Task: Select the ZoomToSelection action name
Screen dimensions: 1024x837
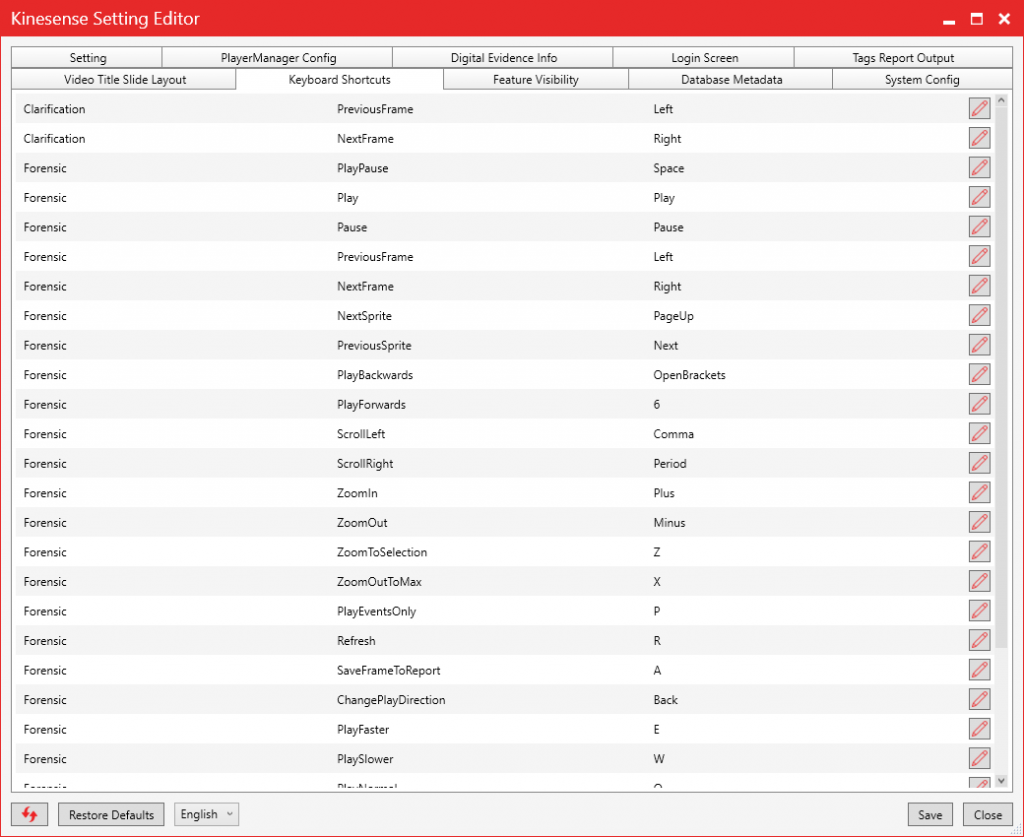Action: point(381,552)
